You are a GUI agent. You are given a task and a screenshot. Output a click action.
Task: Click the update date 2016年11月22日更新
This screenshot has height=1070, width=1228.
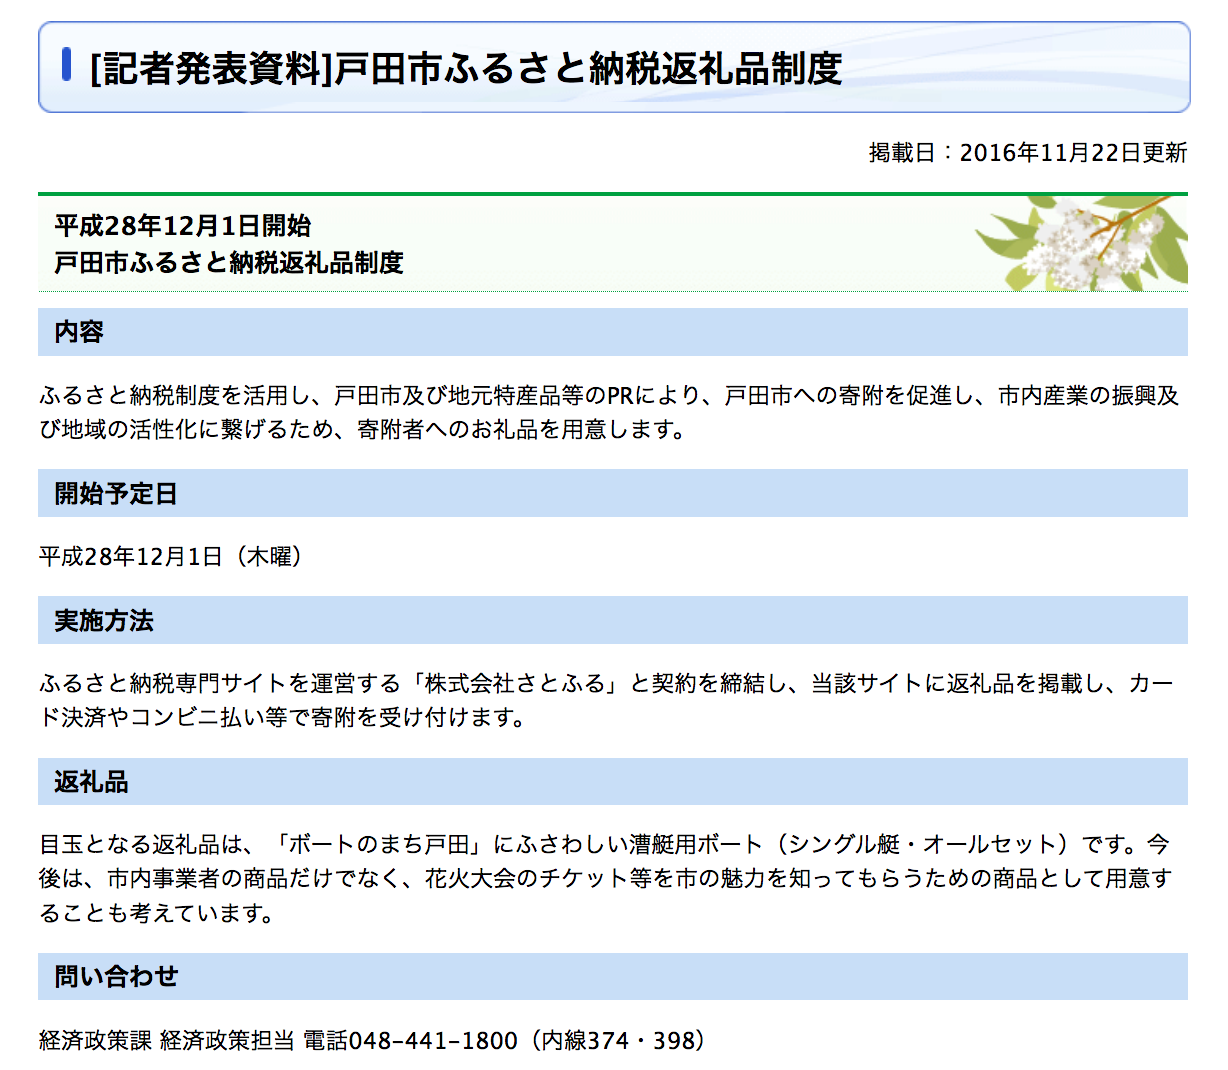coord(1073,153)
